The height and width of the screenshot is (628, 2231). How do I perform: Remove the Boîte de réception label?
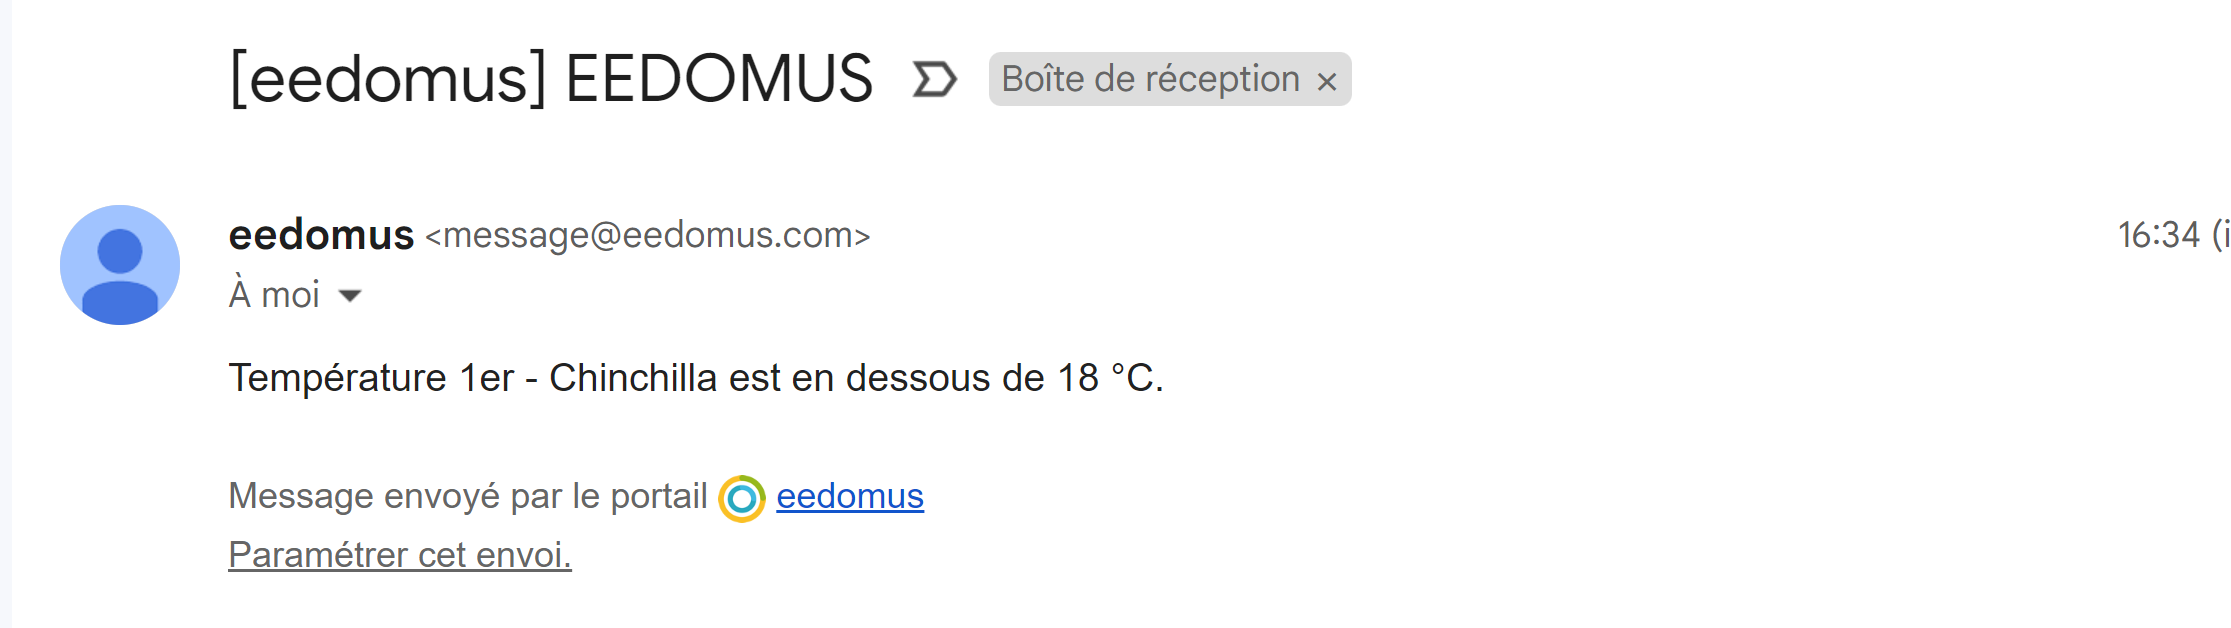[x=1327, y=81]
